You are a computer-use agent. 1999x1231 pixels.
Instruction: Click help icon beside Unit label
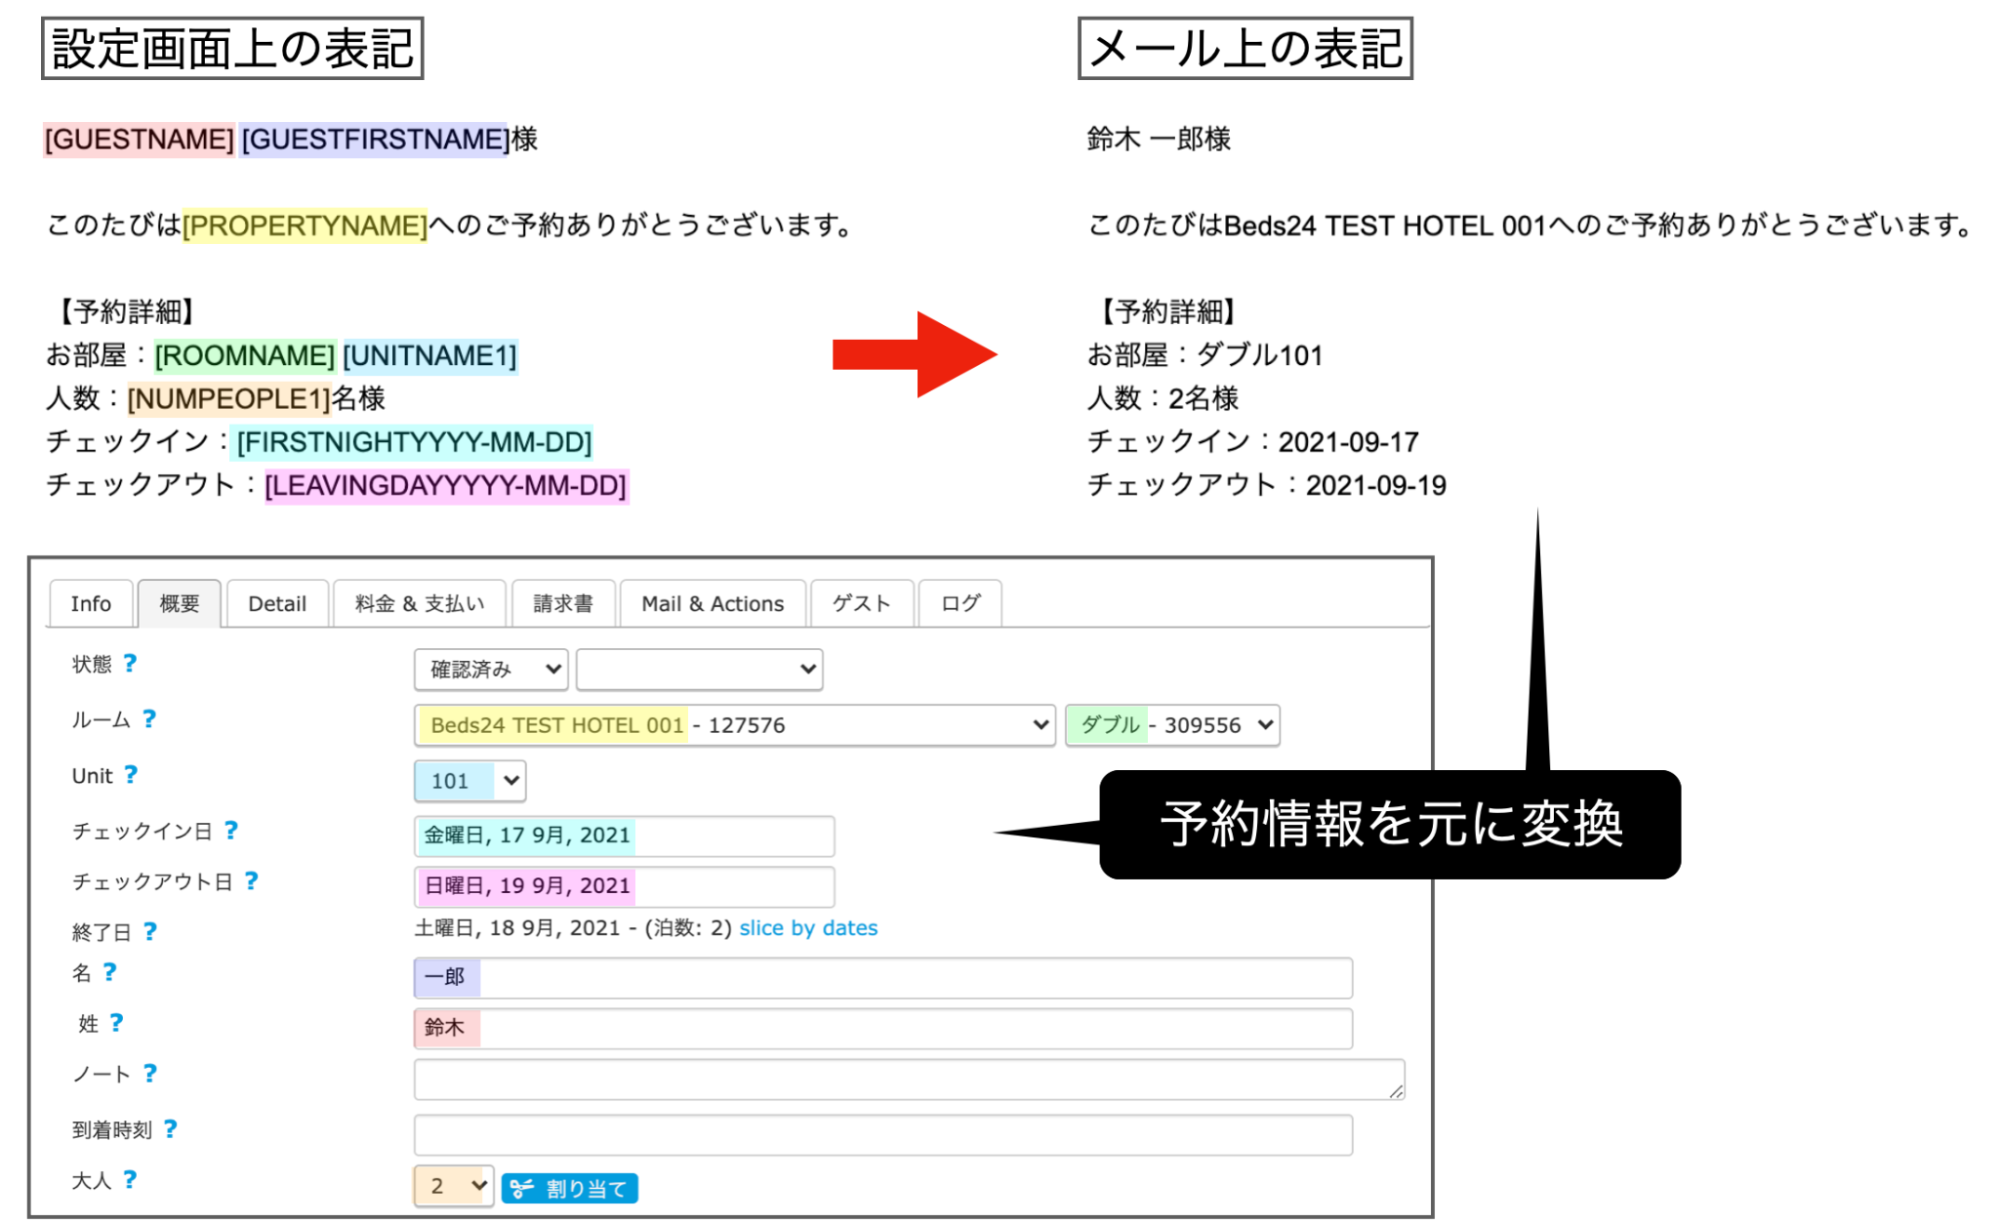(x=131, y=774)
